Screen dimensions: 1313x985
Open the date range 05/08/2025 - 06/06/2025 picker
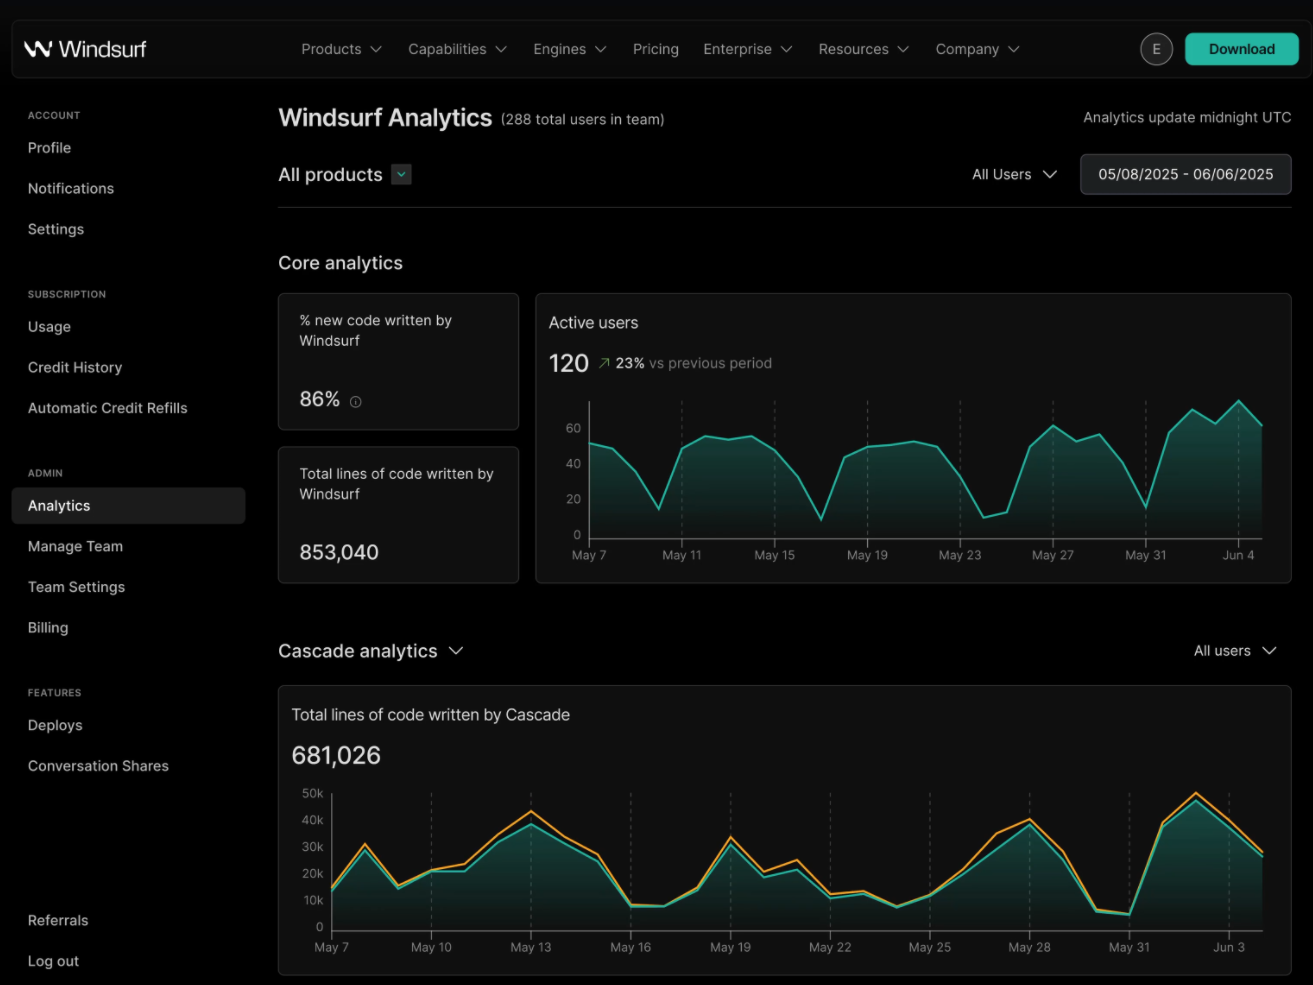1185,174
